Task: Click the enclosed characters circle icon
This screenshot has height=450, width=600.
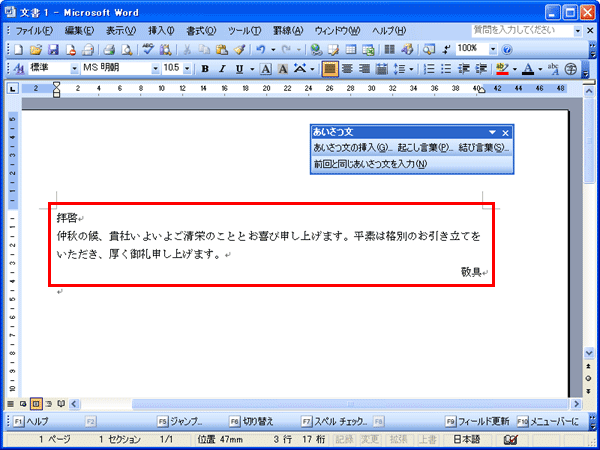Action: click(571, 69)
